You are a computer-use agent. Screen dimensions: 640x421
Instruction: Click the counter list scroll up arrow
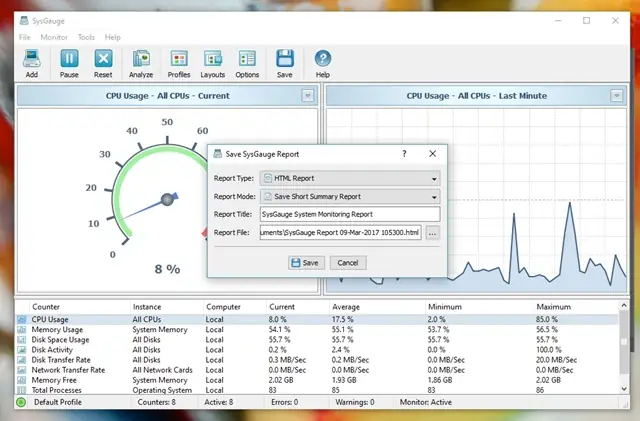click(624, 305)
